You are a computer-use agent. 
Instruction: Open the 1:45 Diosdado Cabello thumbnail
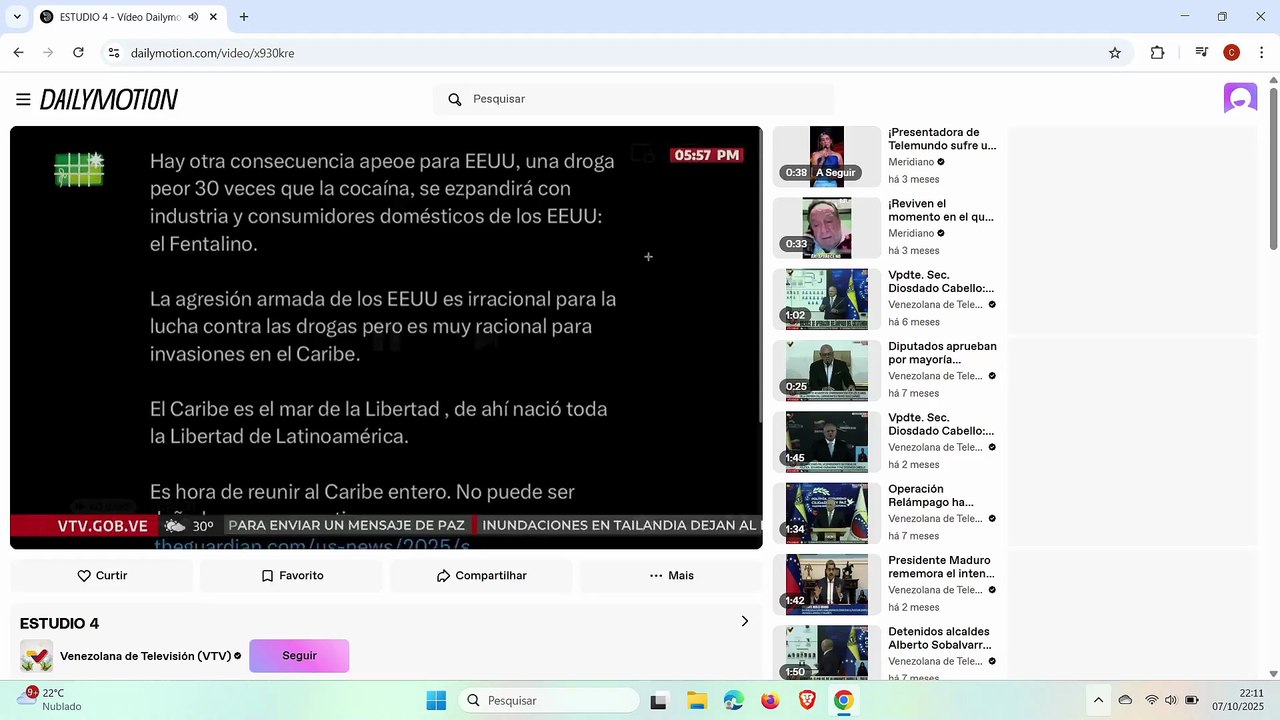coord(827,442)
